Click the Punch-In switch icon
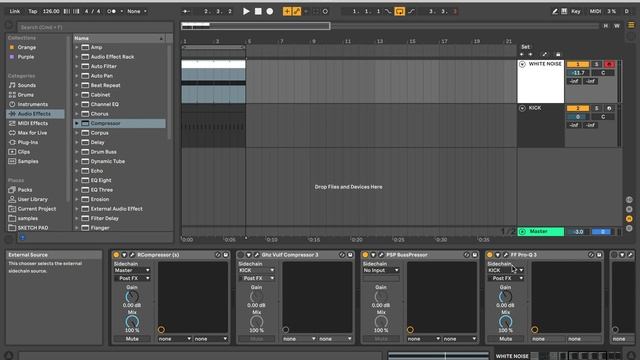The width and height of the screenshot is (640, 360). 388,11
